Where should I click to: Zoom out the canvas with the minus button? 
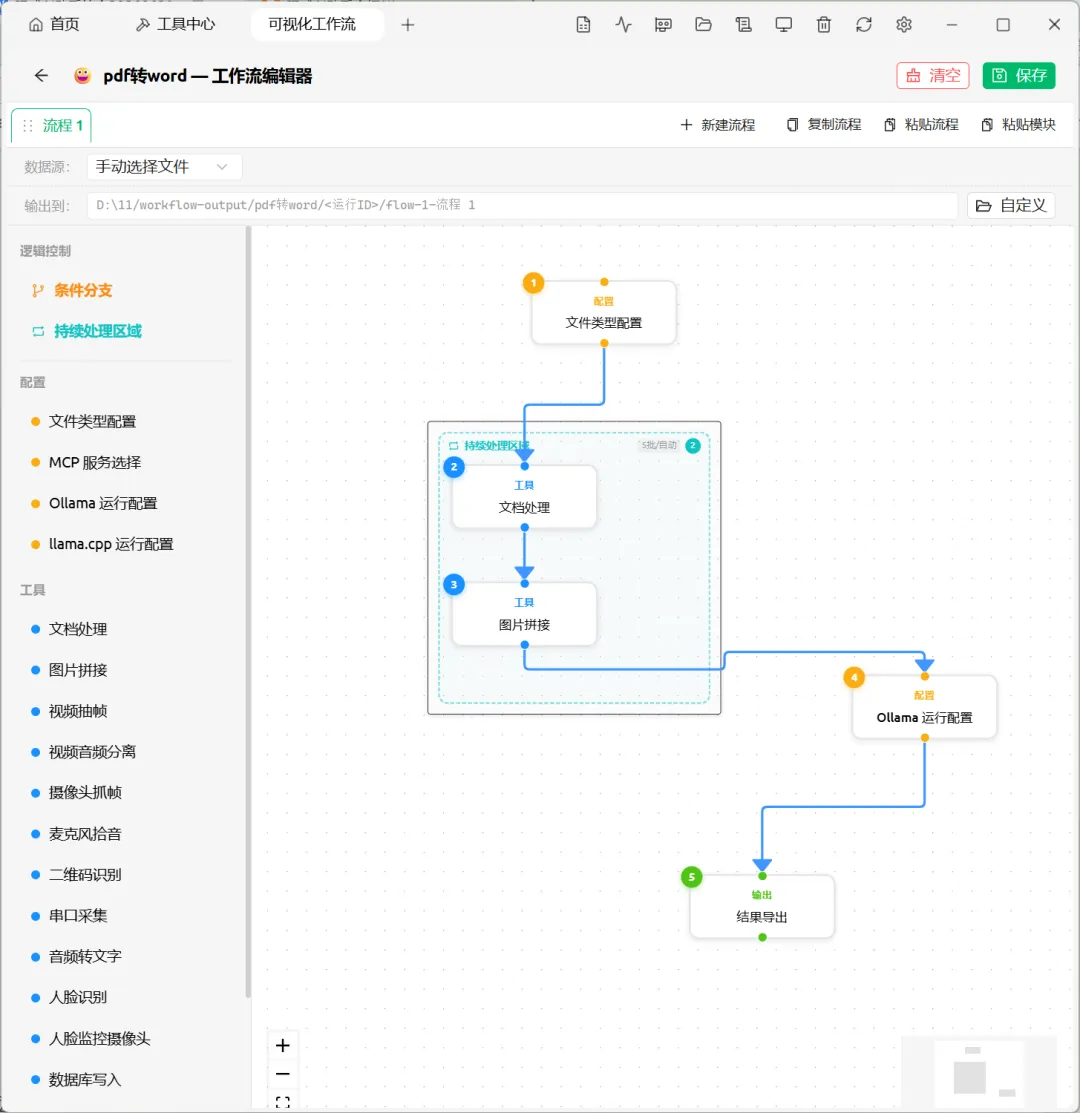(282, 1073)
